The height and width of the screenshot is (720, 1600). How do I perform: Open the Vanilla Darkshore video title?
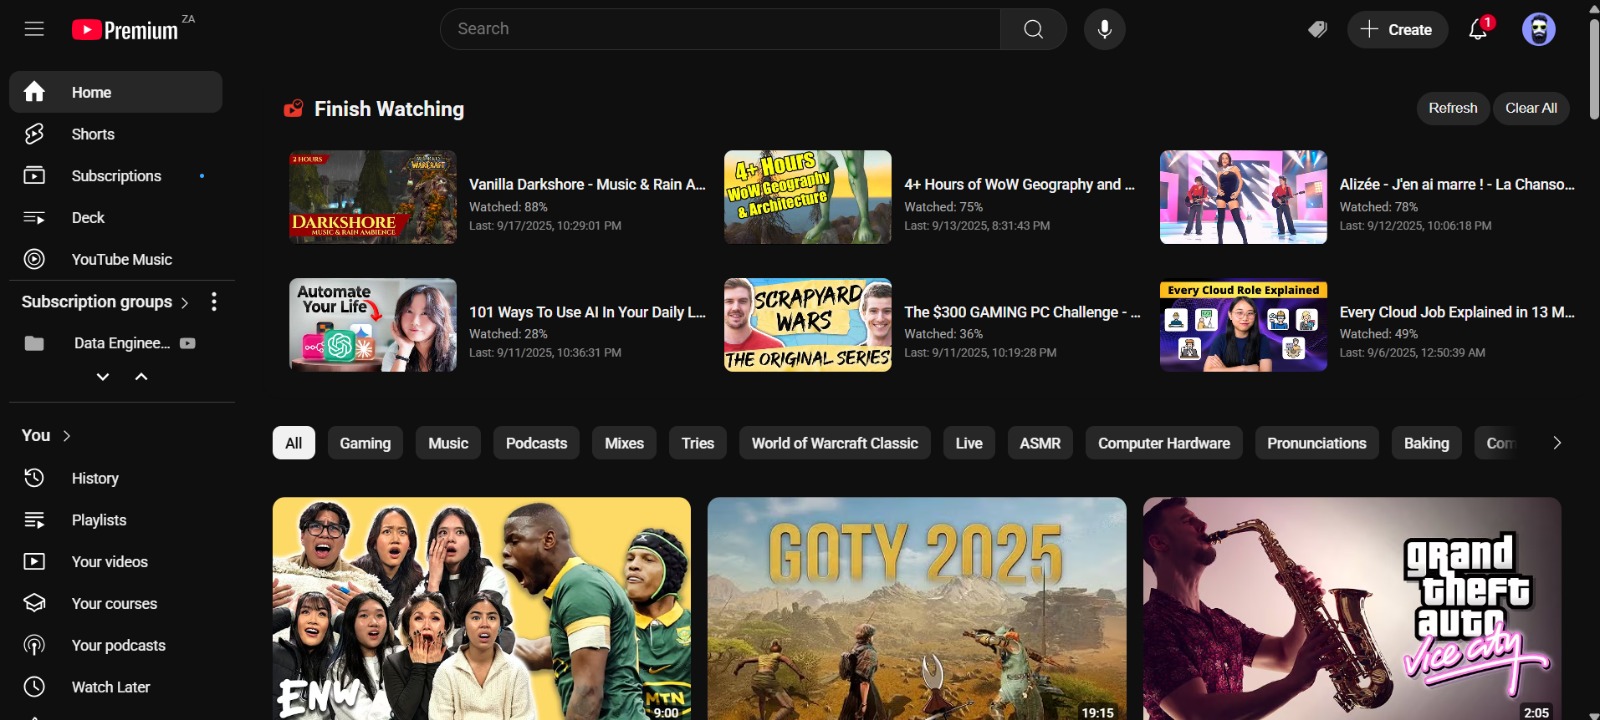point(587,184)
